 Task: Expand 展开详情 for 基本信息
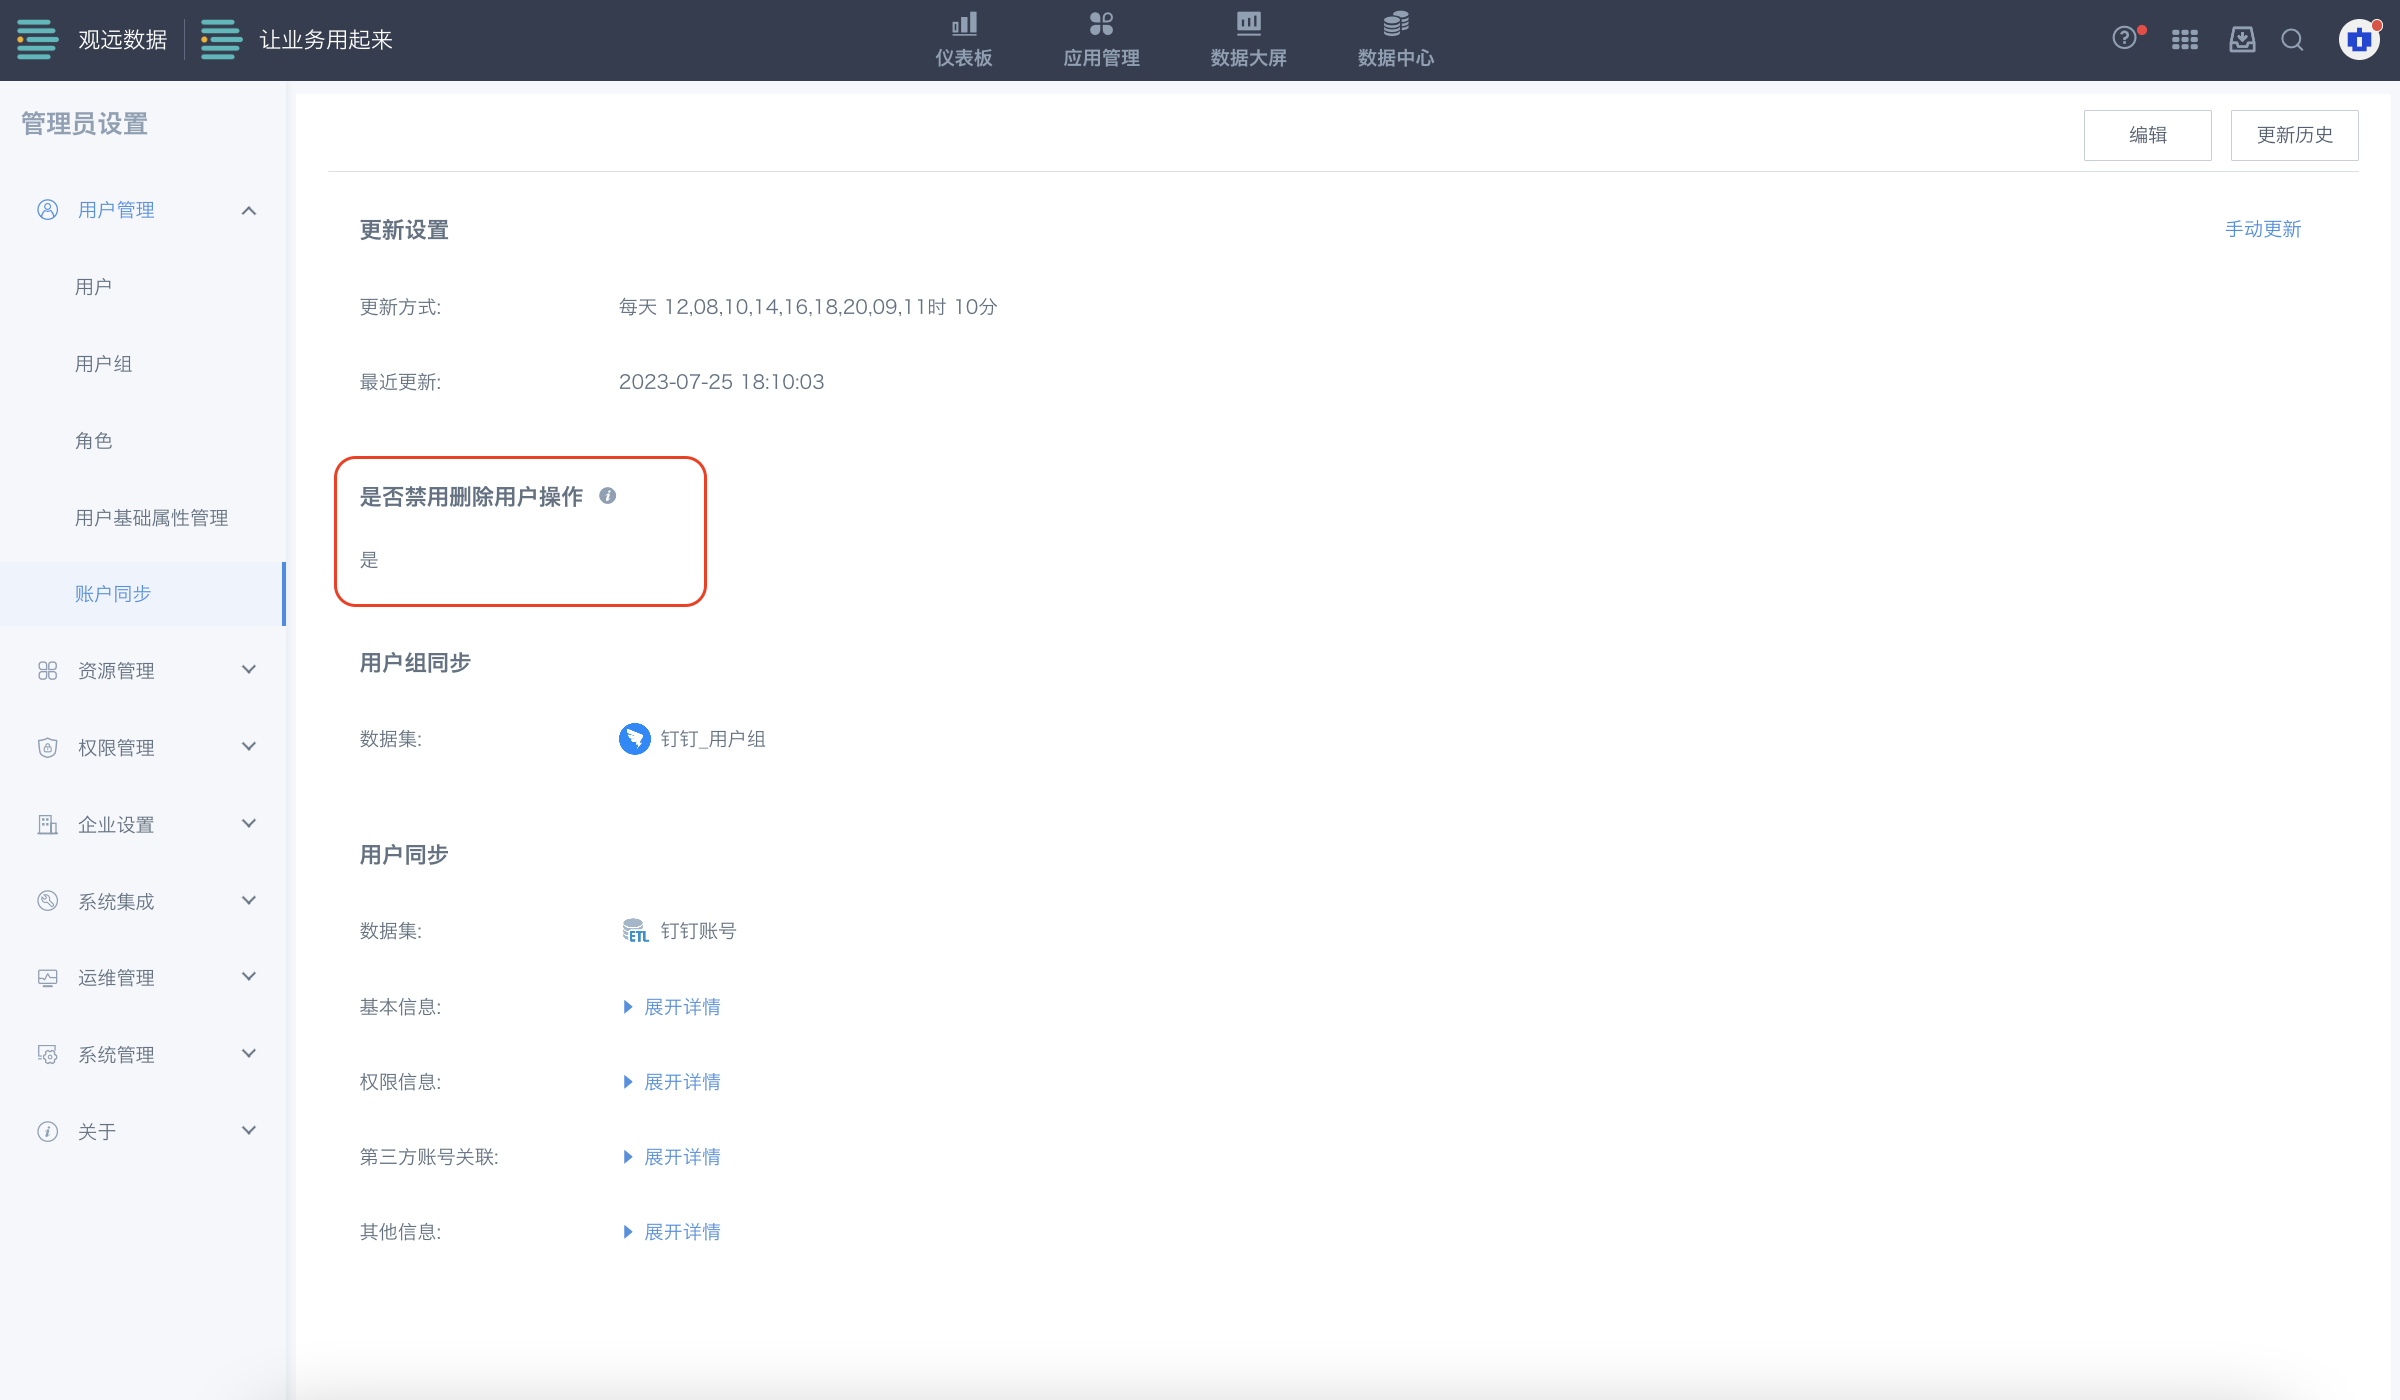click(671, 1007)
